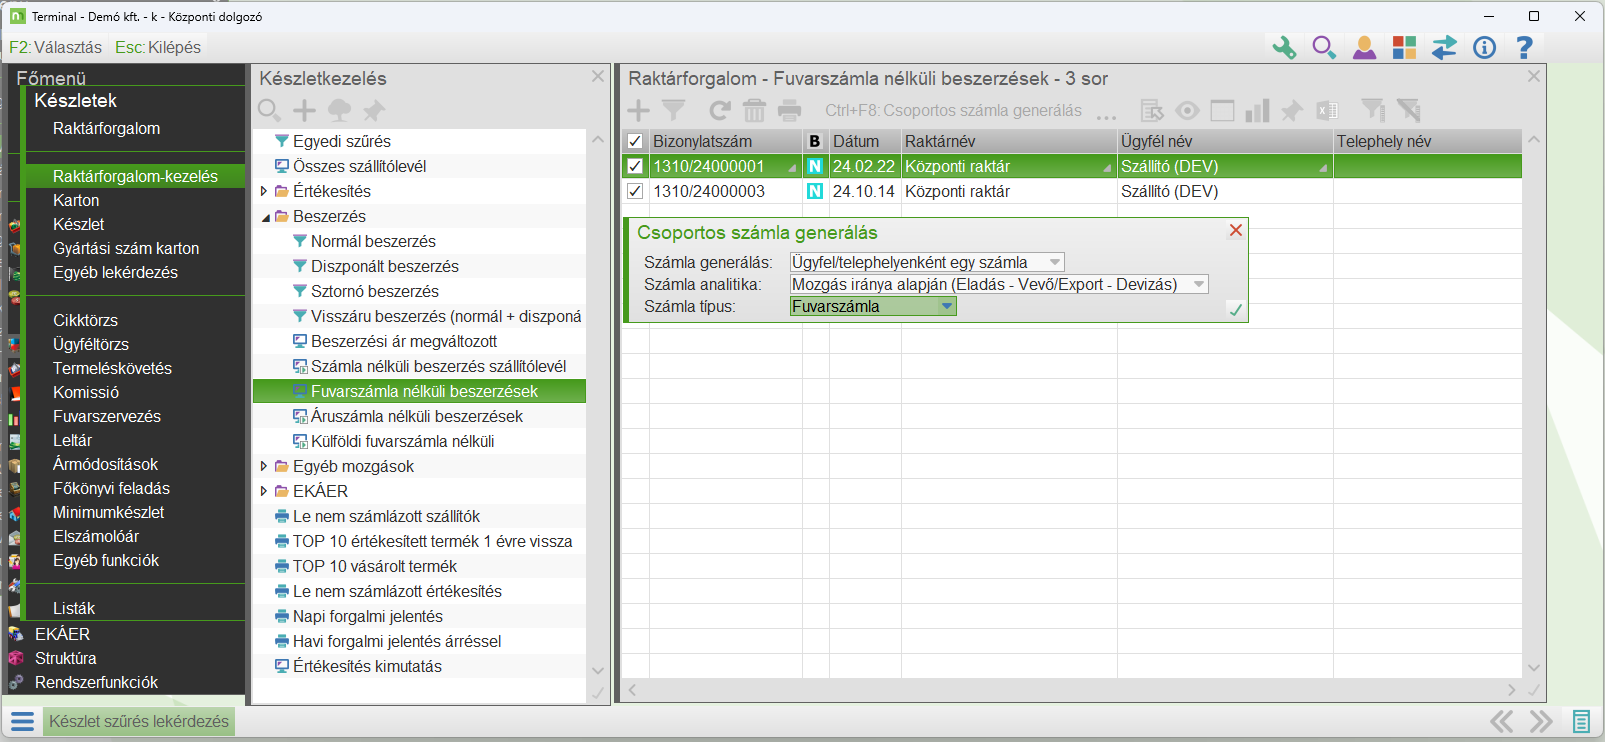Click the bar chart icon
Screen dimensions: 1605x742
1257,110
